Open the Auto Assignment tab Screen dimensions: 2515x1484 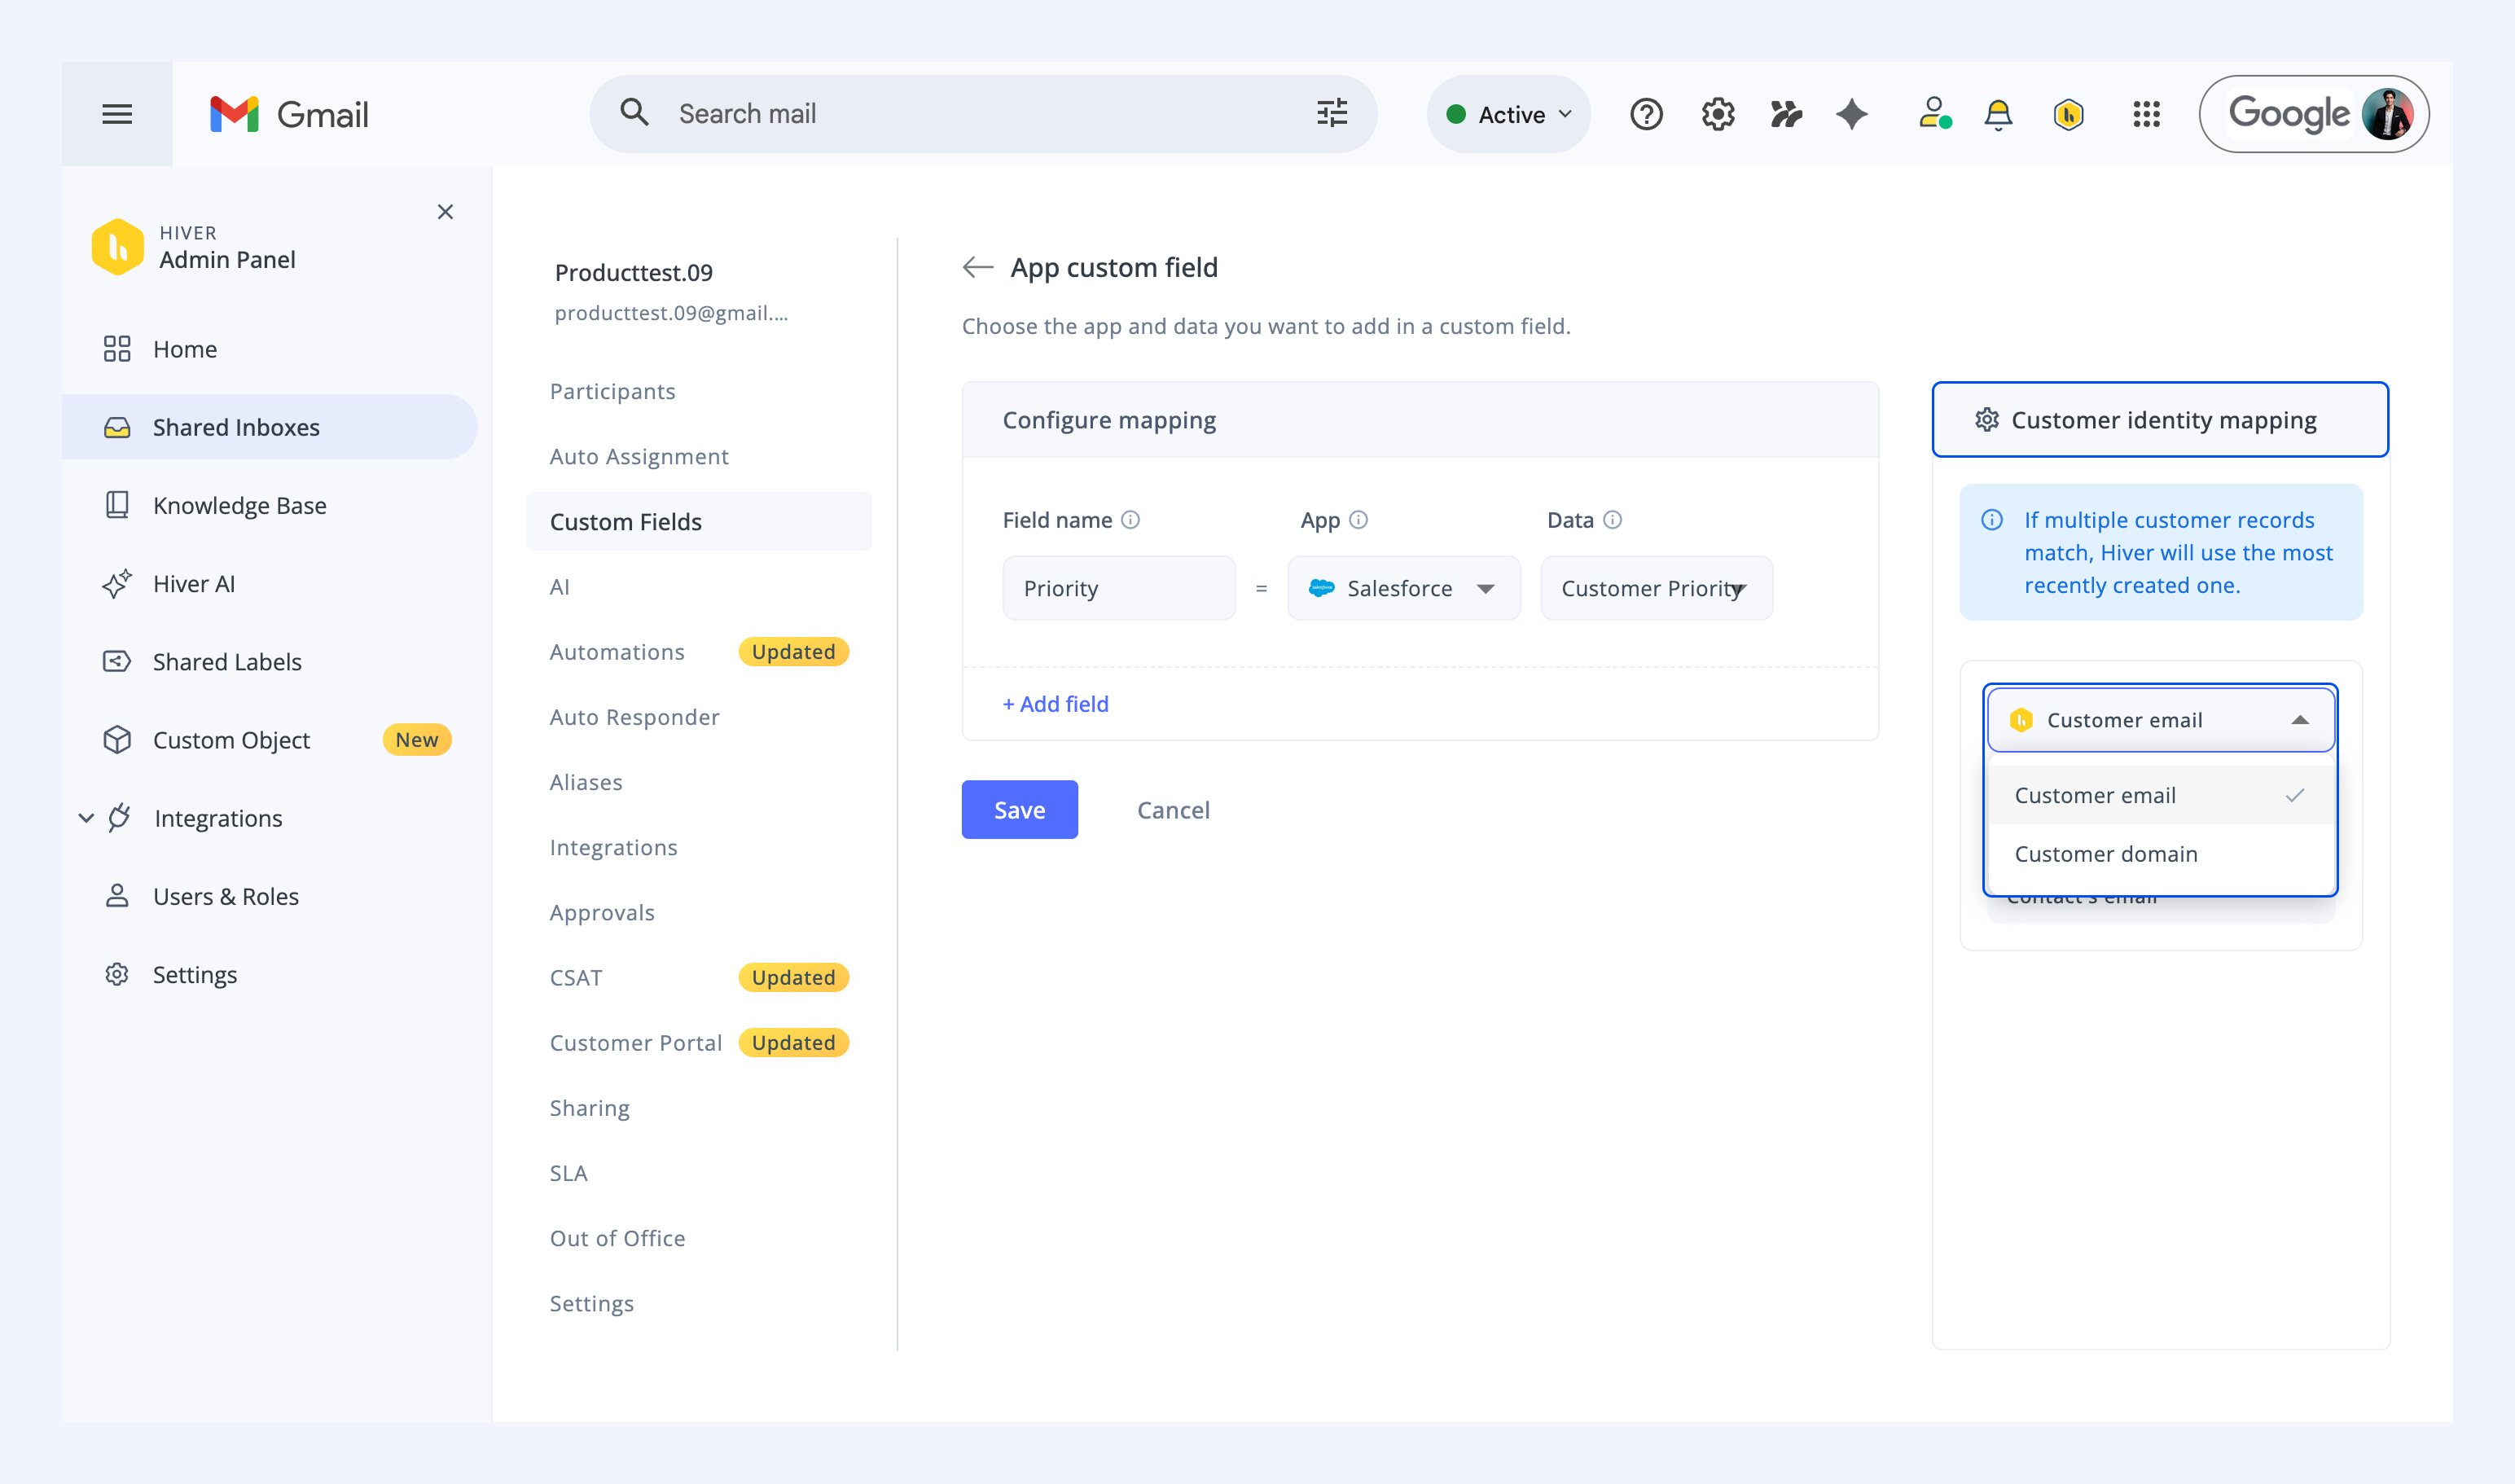click(639, 456)
